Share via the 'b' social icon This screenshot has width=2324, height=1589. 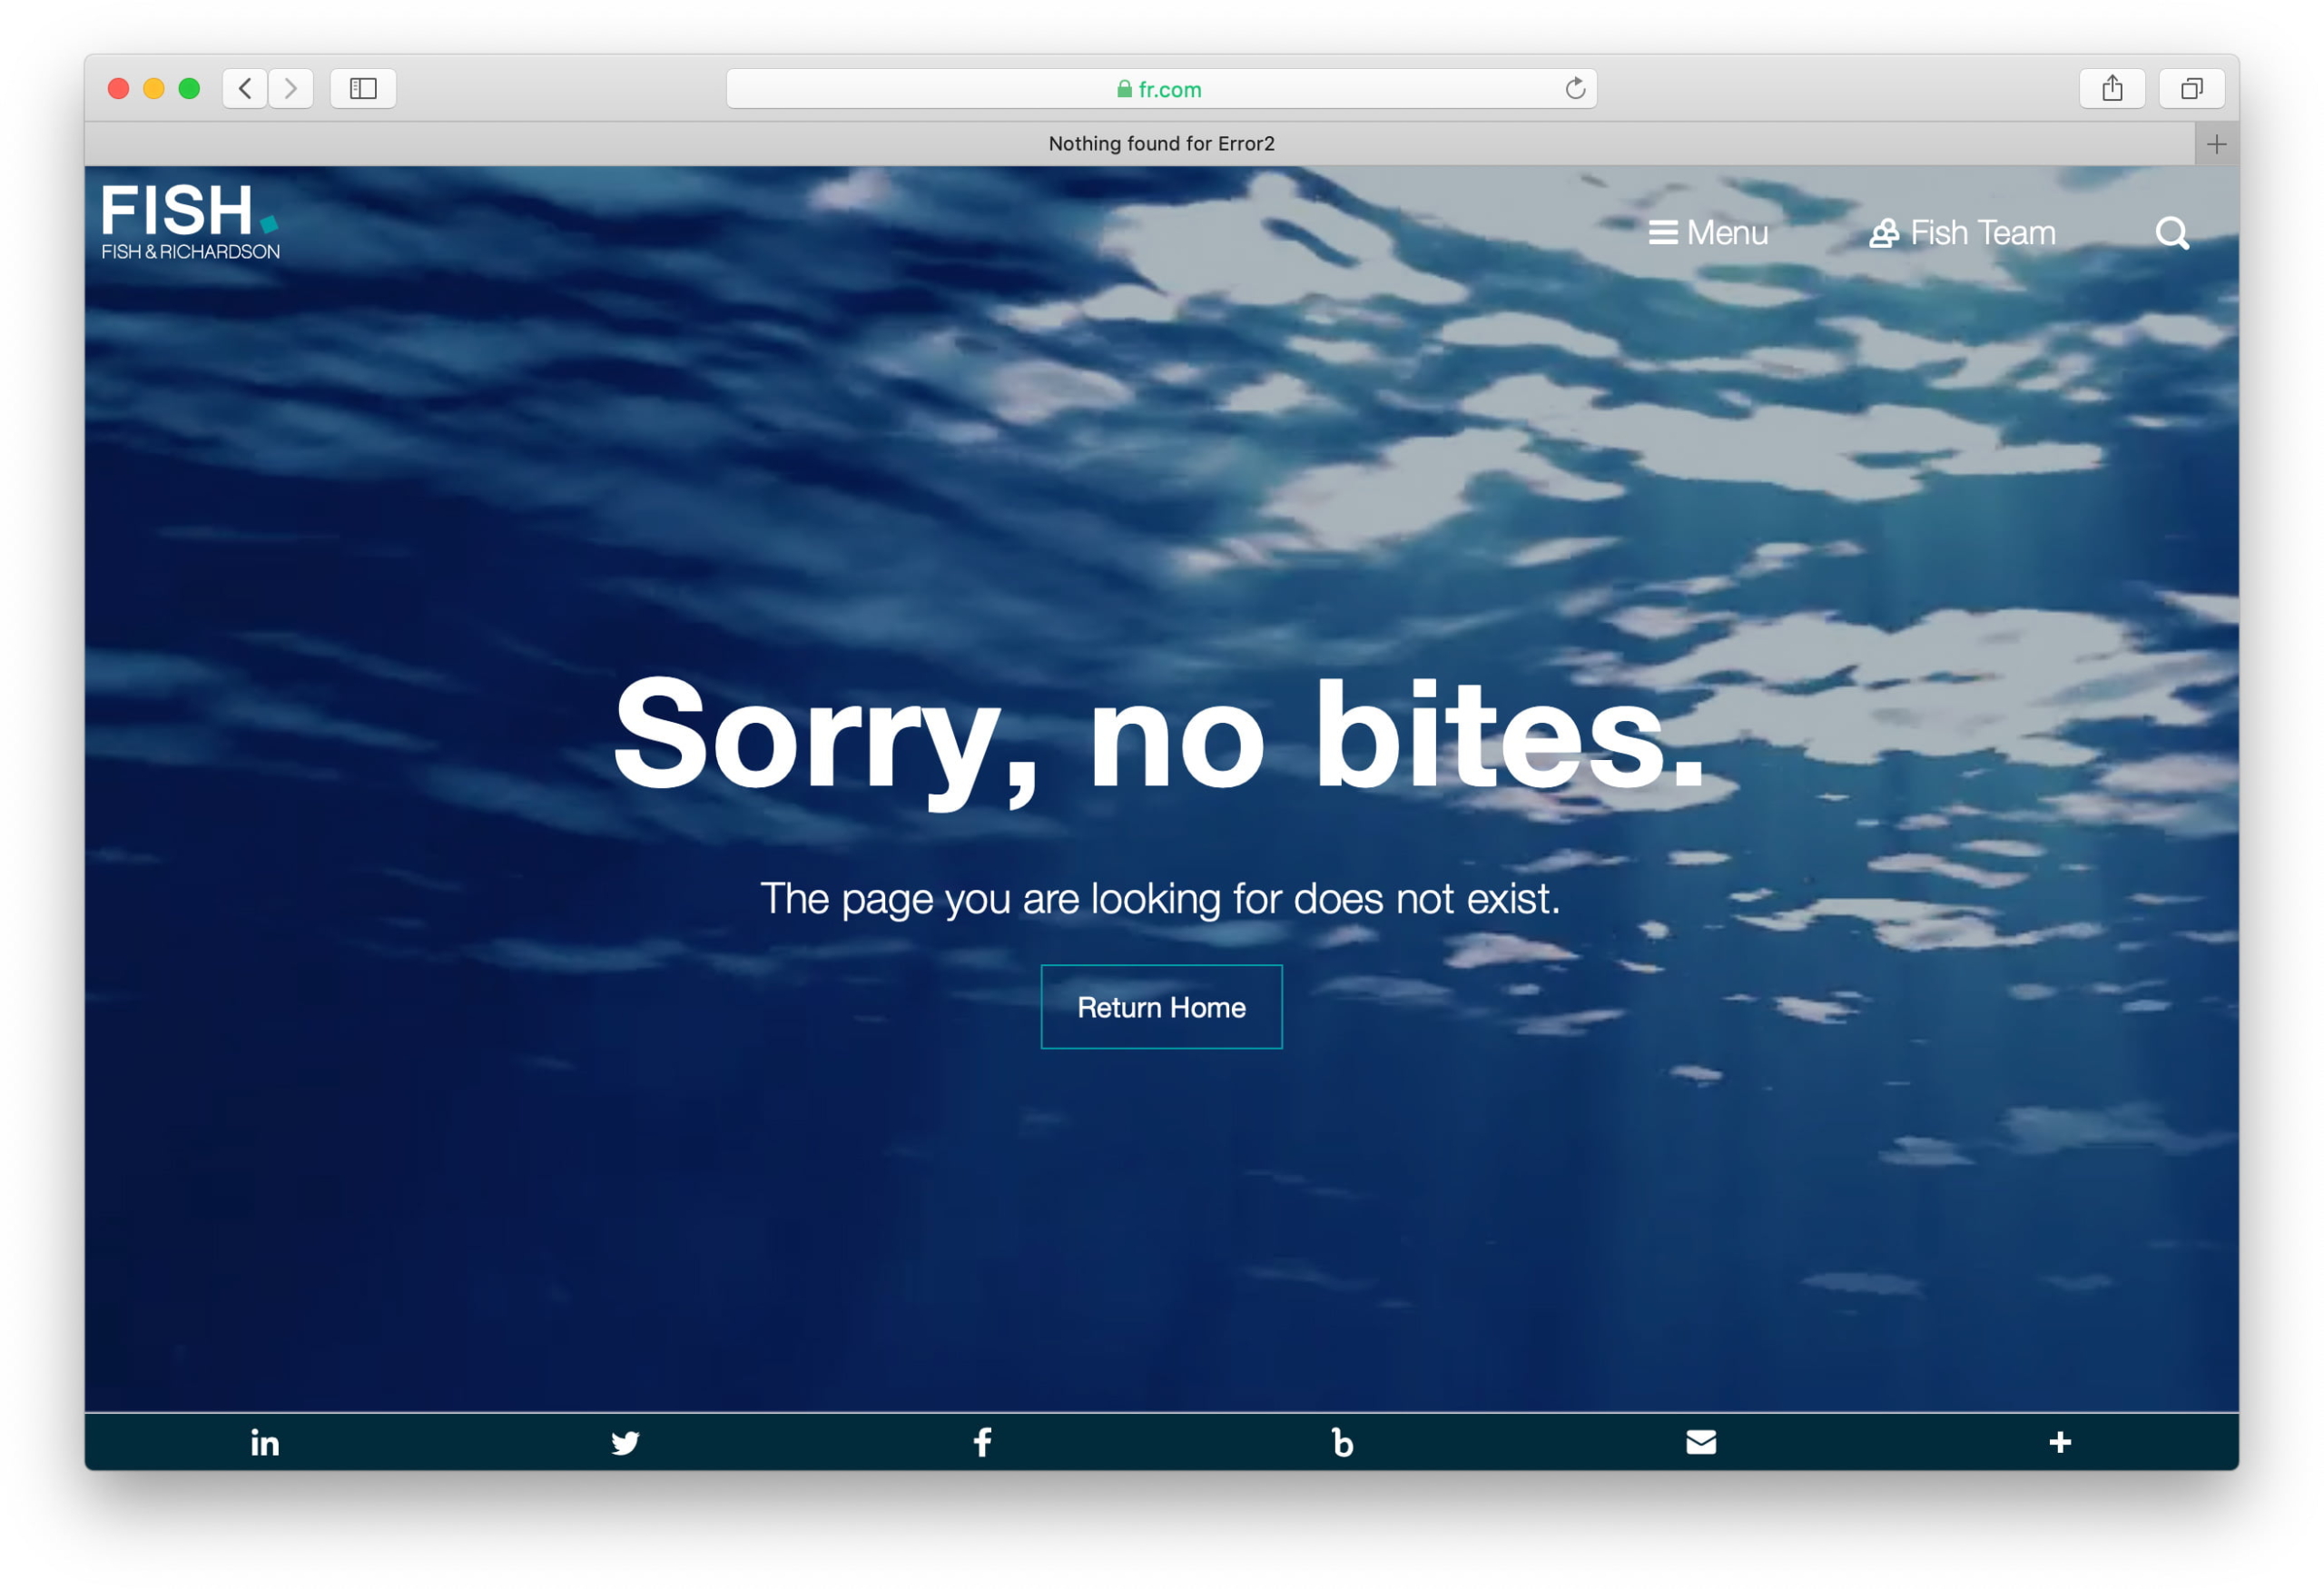click(x=1342, y=1442)
